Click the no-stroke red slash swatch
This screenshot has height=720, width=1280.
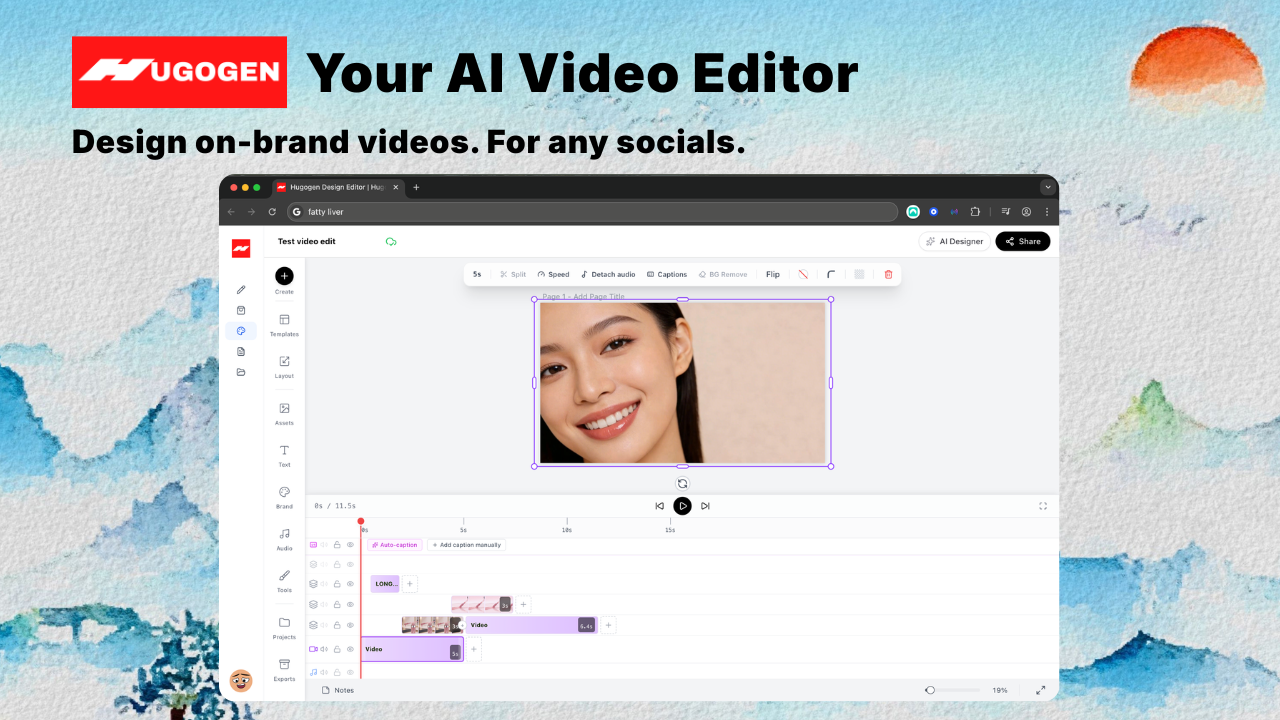click(802, 274)
